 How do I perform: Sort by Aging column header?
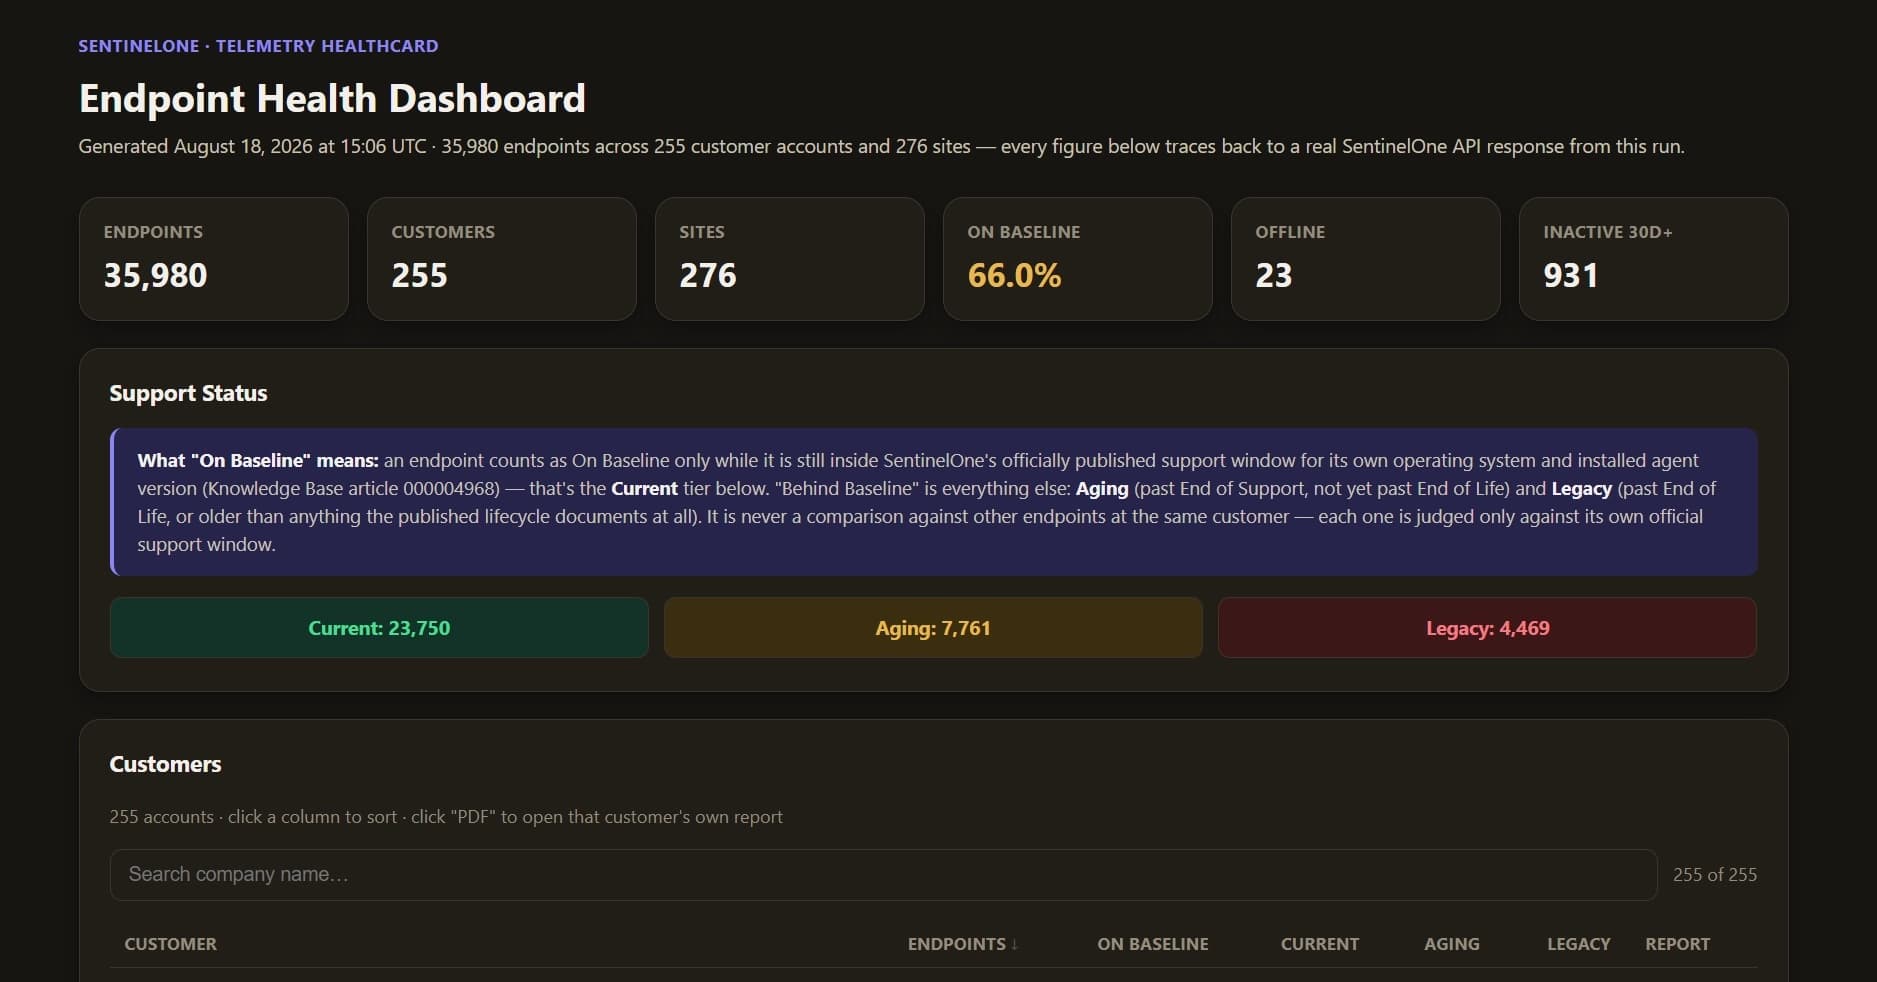[1451, 944]
